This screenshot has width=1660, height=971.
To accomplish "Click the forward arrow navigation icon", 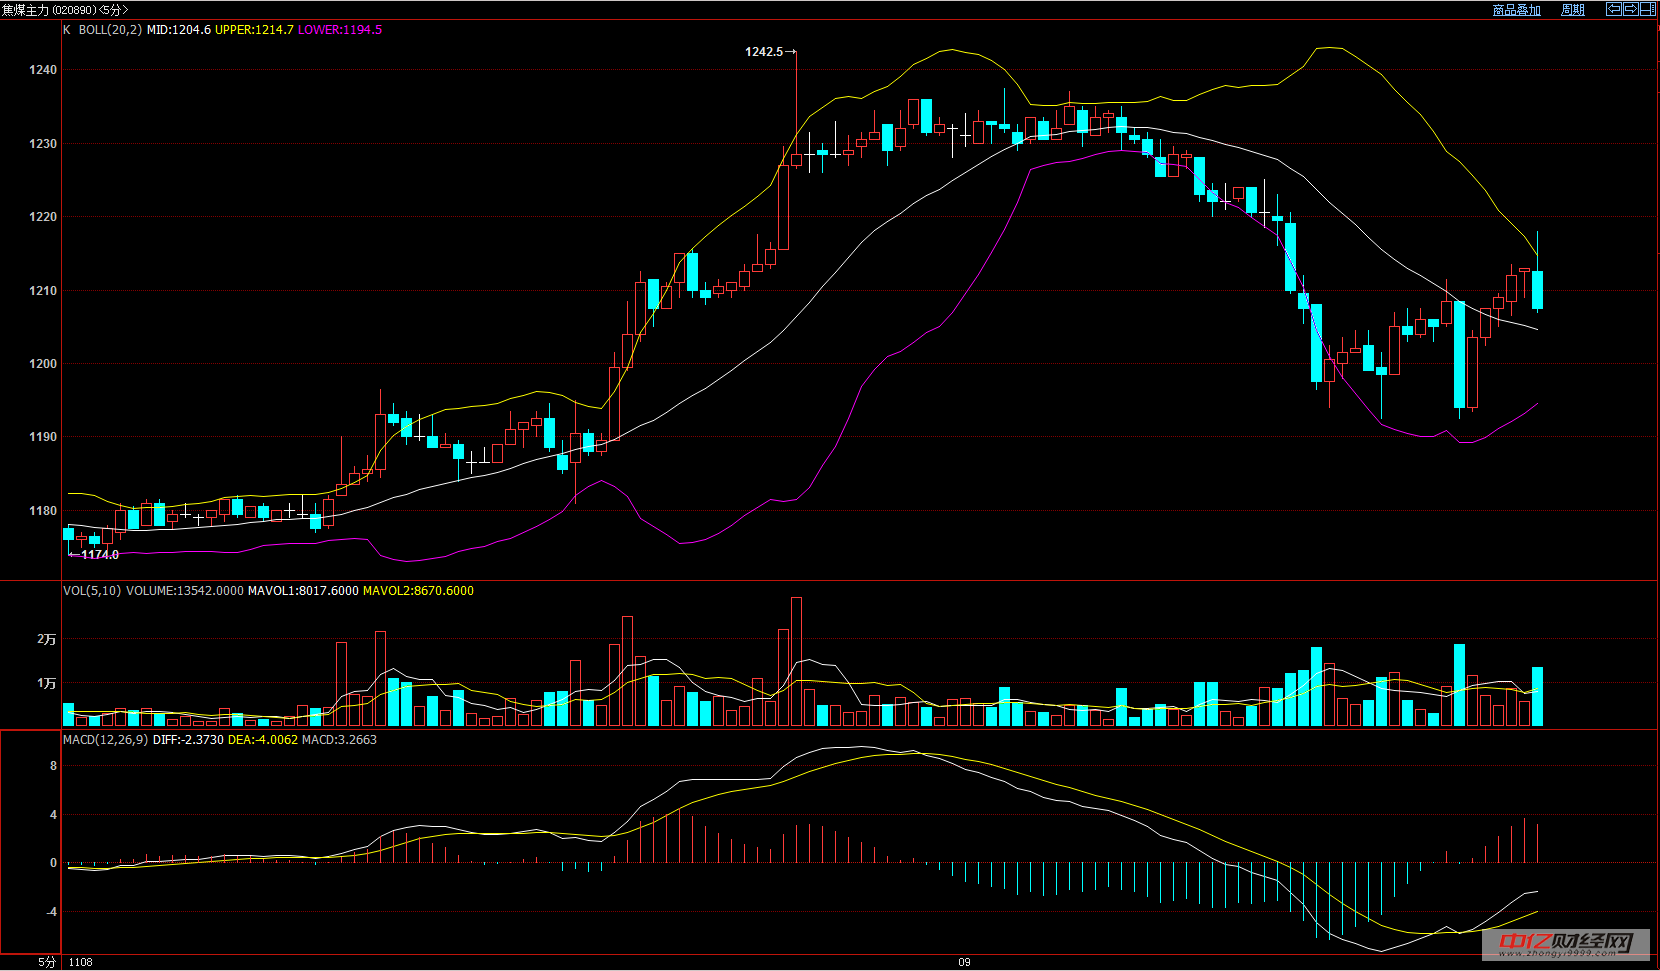I will pos(1630,9).
